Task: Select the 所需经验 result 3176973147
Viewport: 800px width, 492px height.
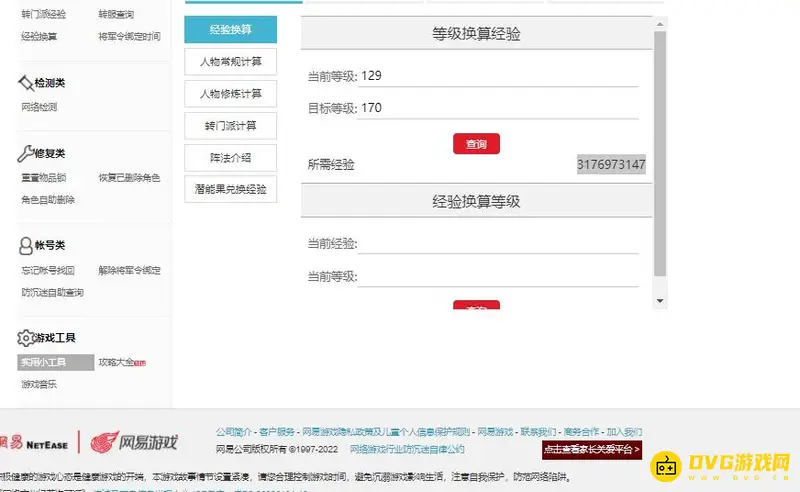Action: (611, 164)
